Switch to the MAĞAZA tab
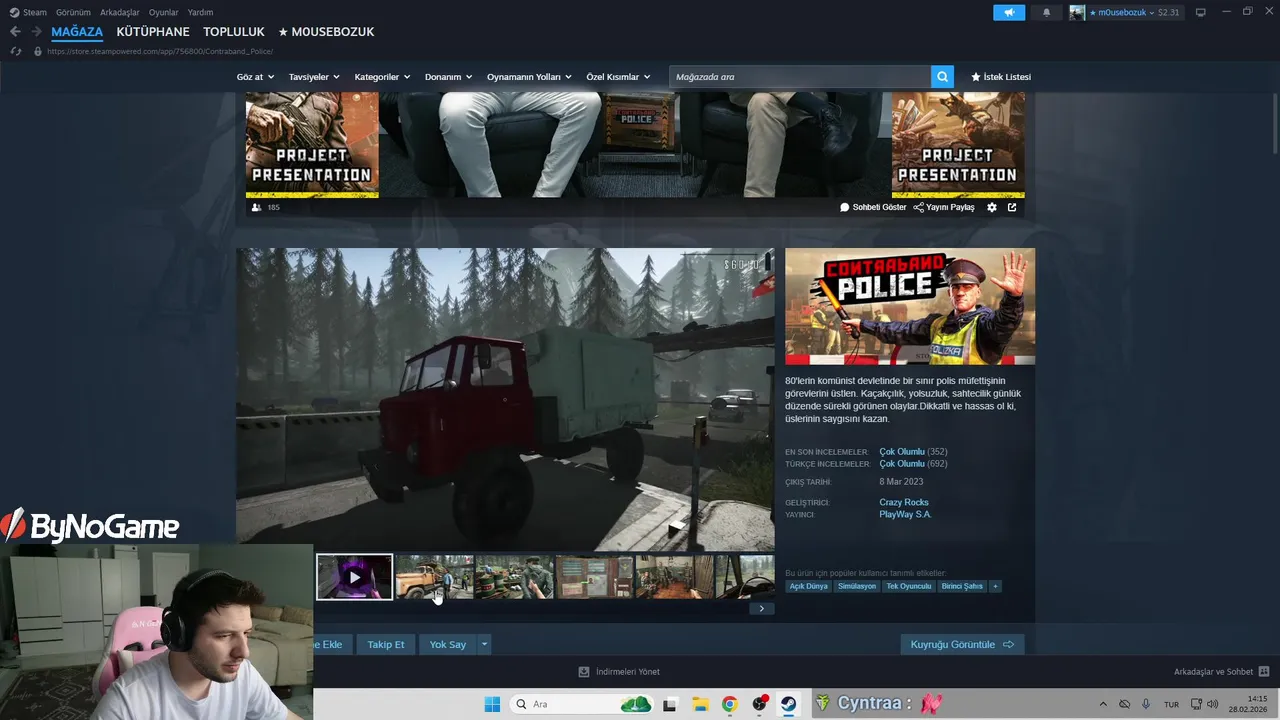 [x=77, y=32]
